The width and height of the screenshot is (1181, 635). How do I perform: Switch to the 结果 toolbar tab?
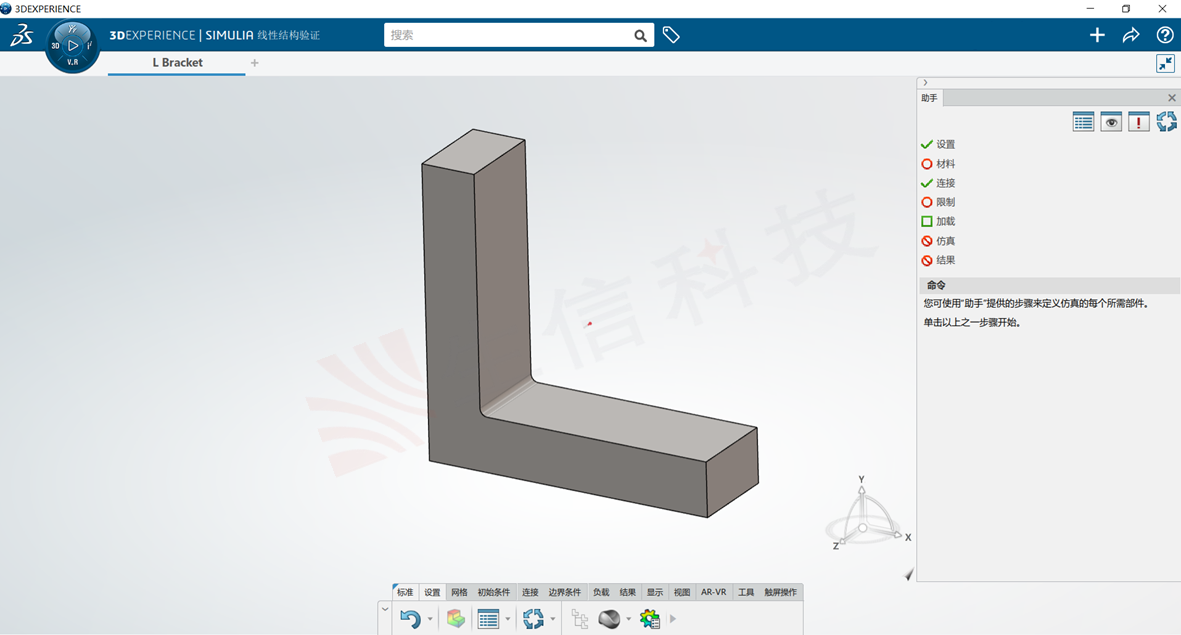[627, 592]
